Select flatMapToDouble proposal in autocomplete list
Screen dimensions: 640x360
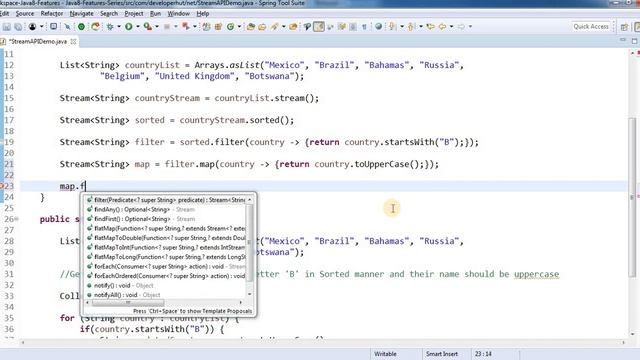[166, 238]
